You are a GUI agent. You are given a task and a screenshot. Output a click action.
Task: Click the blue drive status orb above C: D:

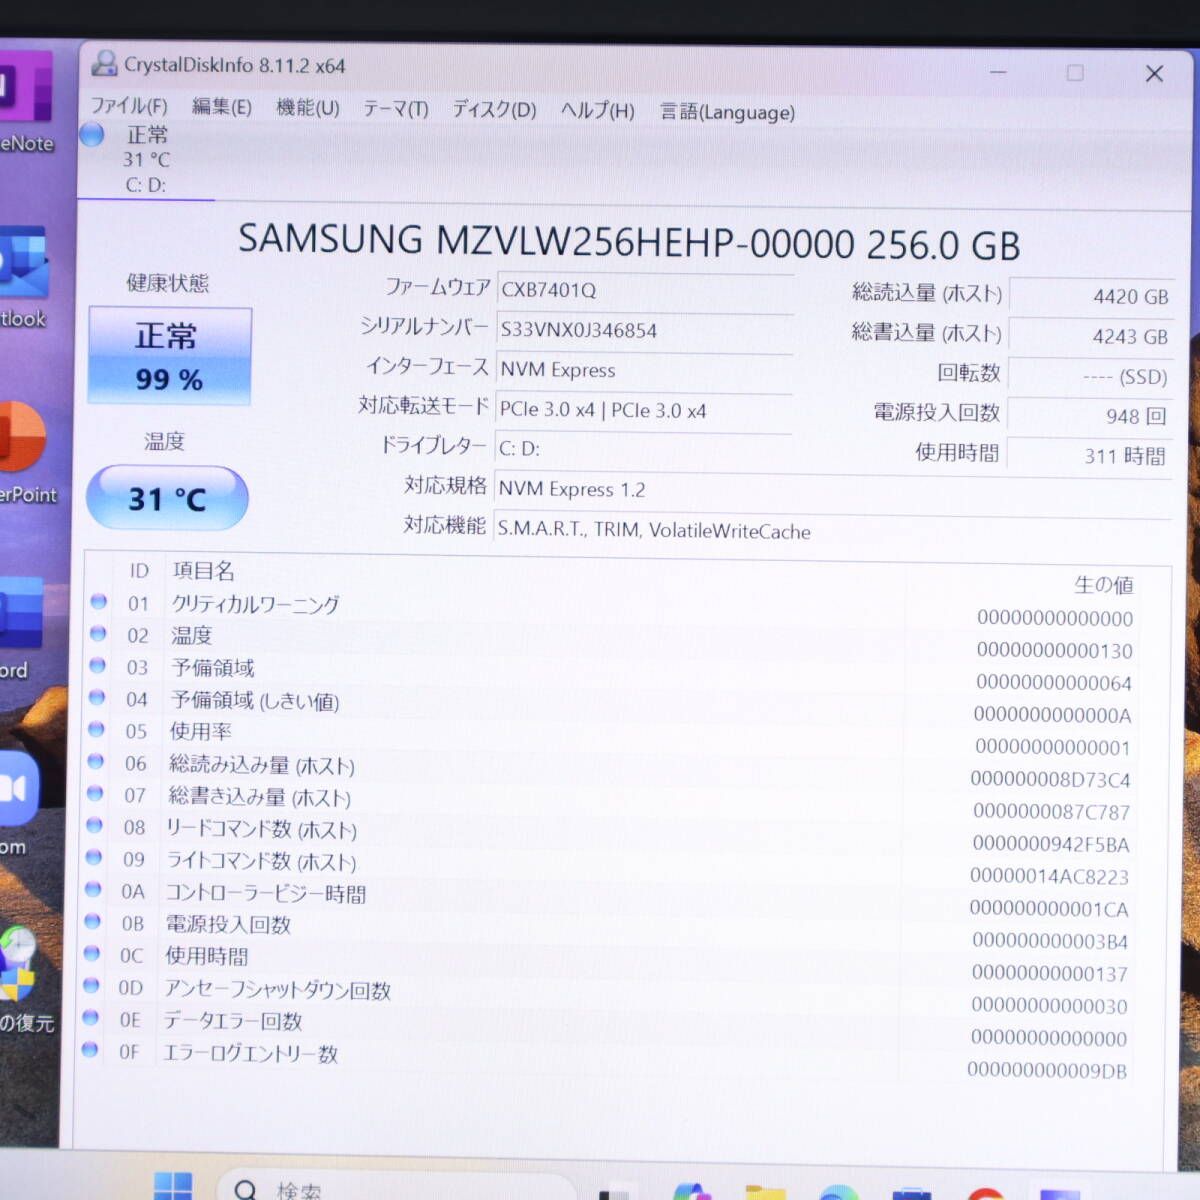click(x=92, y=134)
